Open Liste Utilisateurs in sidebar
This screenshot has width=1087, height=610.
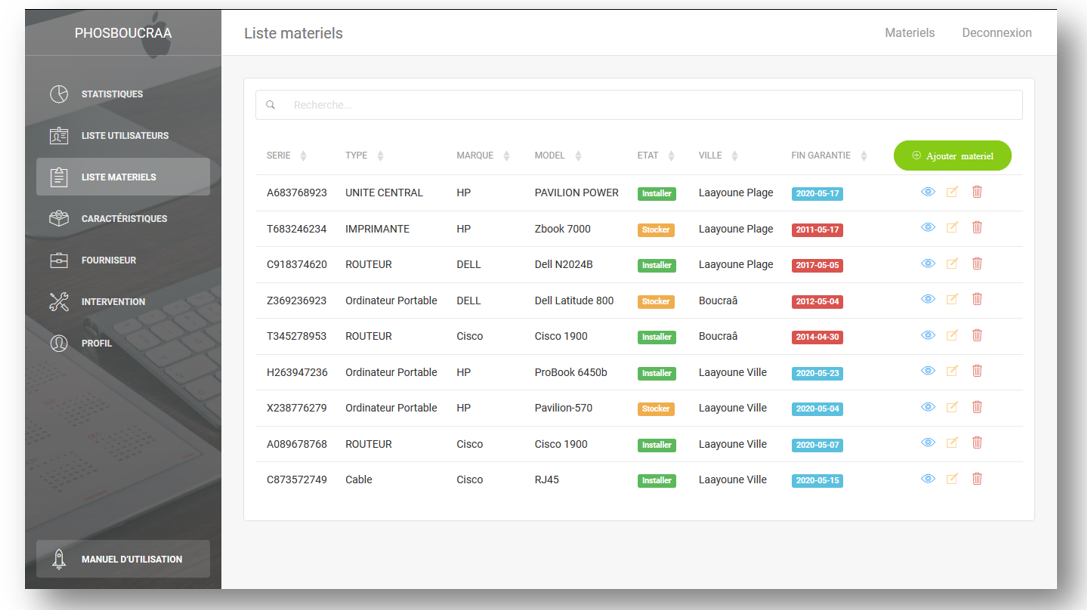[x=124, y=136]
